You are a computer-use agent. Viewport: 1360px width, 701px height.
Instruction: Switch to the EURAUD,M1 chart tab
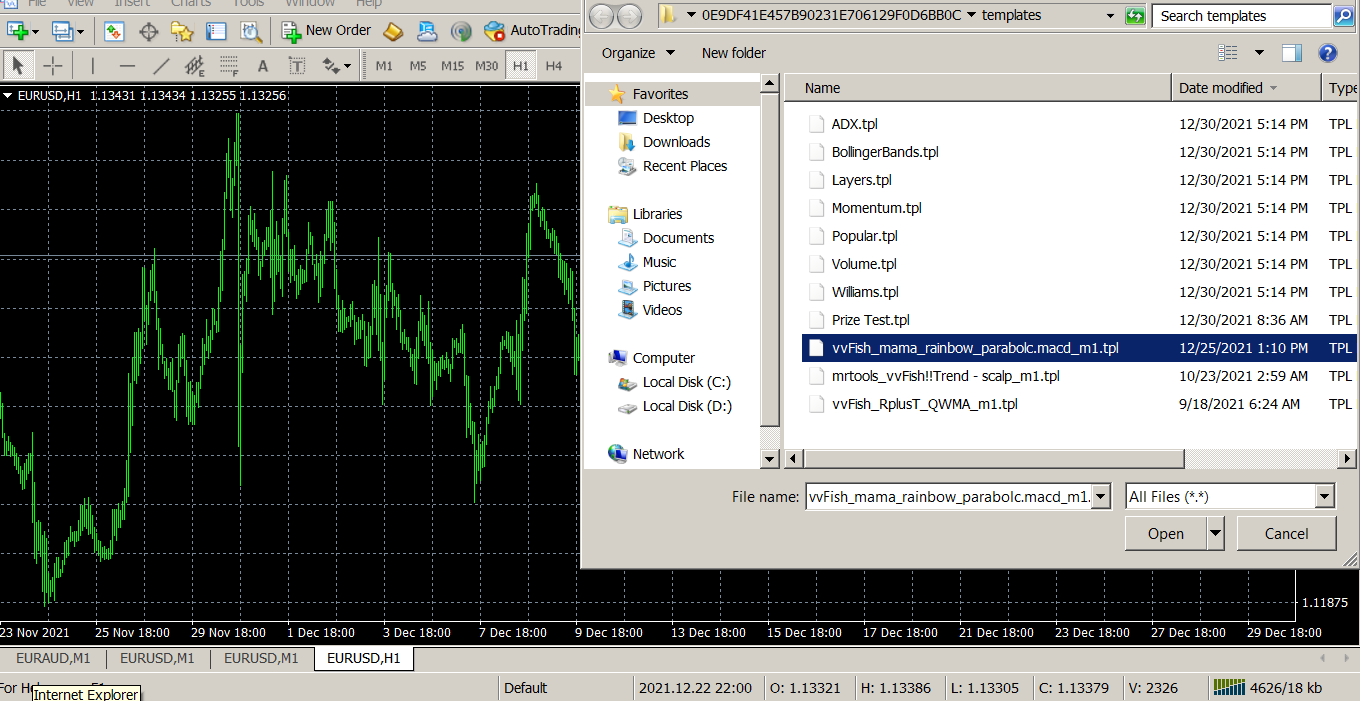click(x=53, y=658)
